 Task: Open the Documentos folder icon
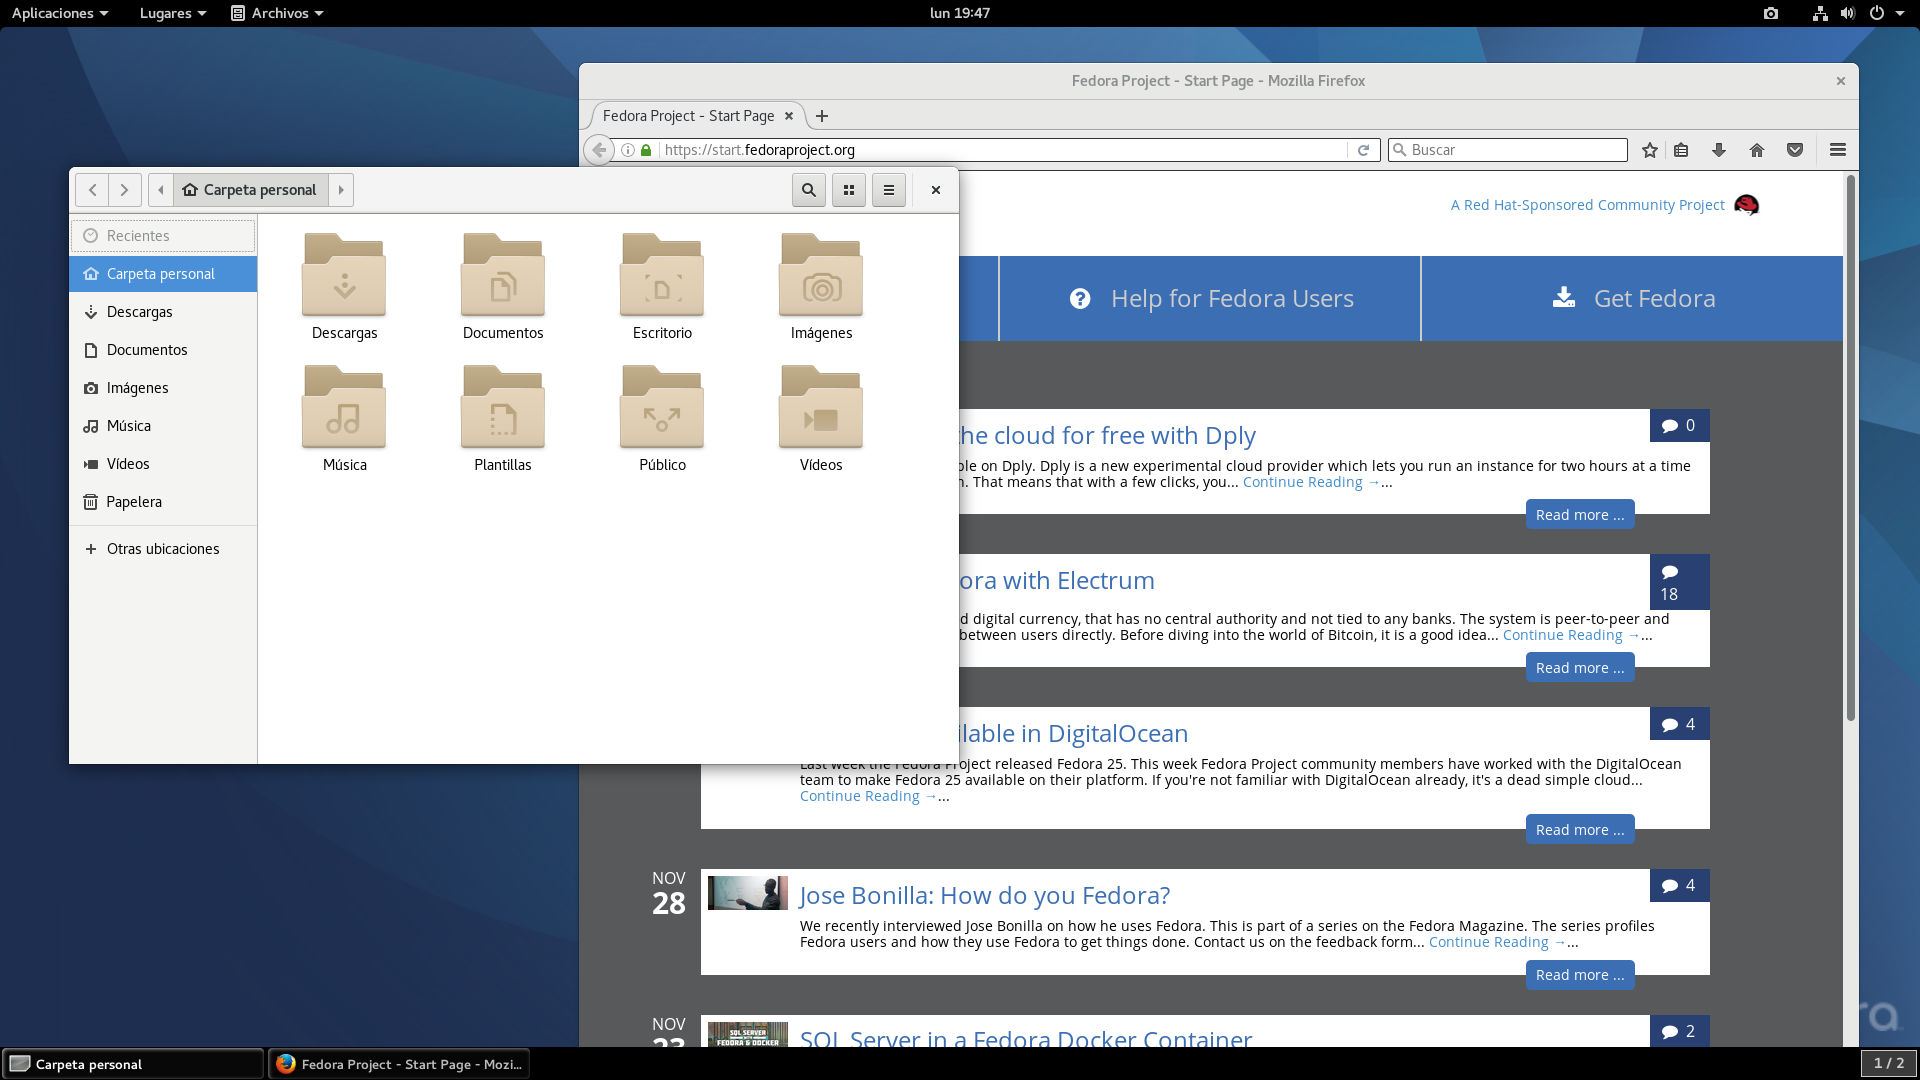click(x=503, y=275)
